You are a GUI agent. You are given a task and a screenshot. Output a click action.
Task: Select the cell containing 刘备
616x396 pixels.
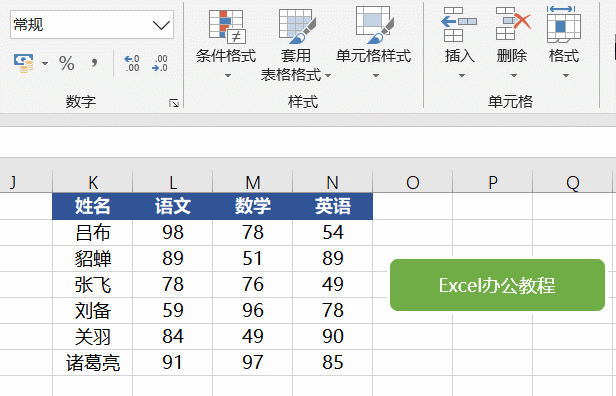point(93,310)
